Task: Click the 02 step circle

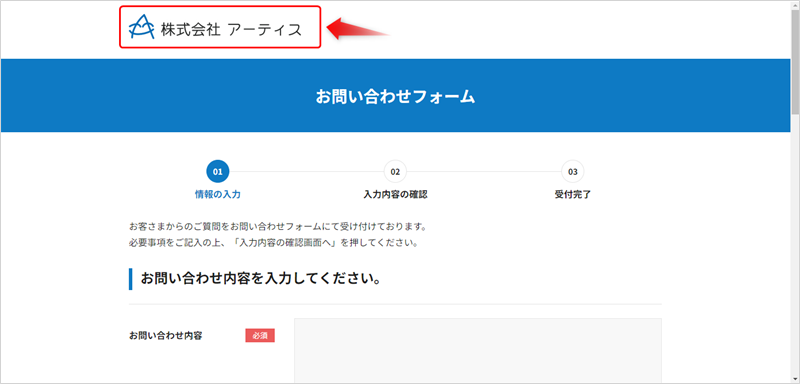Action: coord(395,172)
